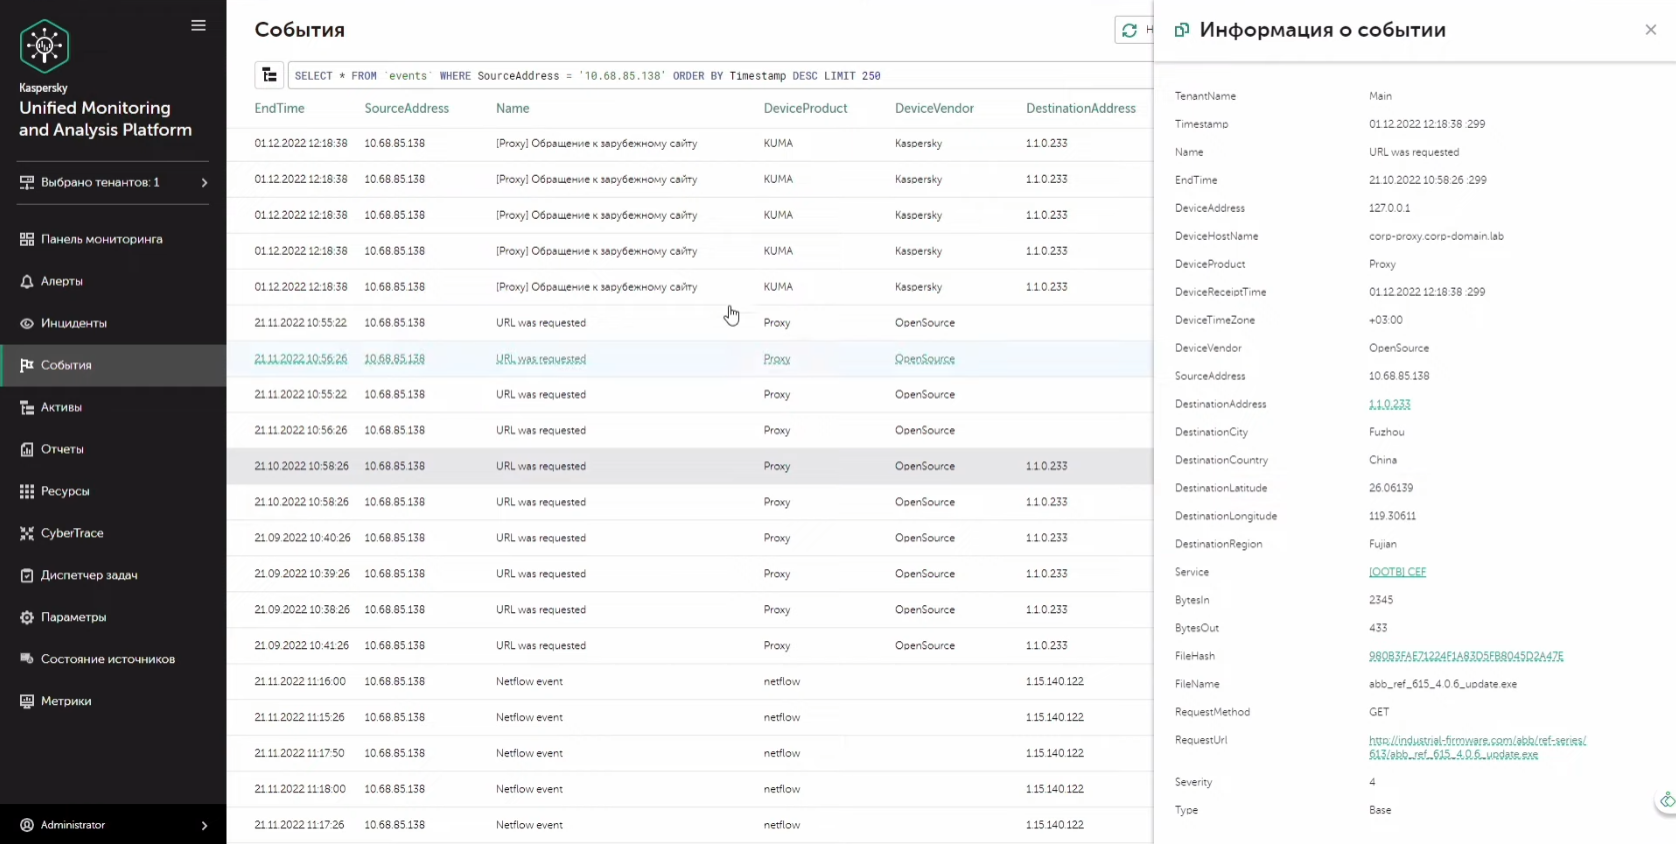
Task: Open Инциденты menu item
Action: tap(73, 323)
